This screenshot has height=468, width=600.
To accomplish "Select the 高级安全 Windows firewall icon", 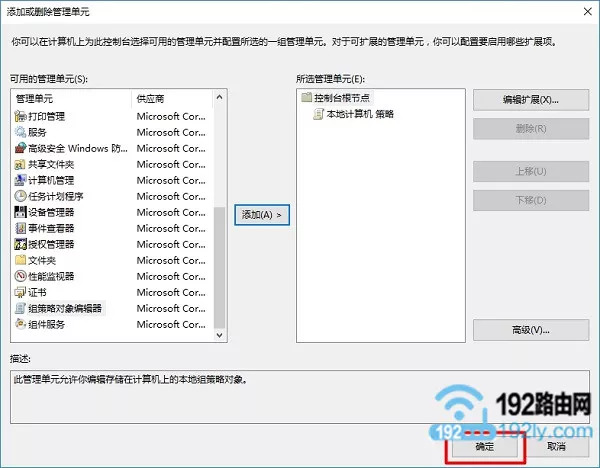I will pyautogui.click(x=20, y=148).
